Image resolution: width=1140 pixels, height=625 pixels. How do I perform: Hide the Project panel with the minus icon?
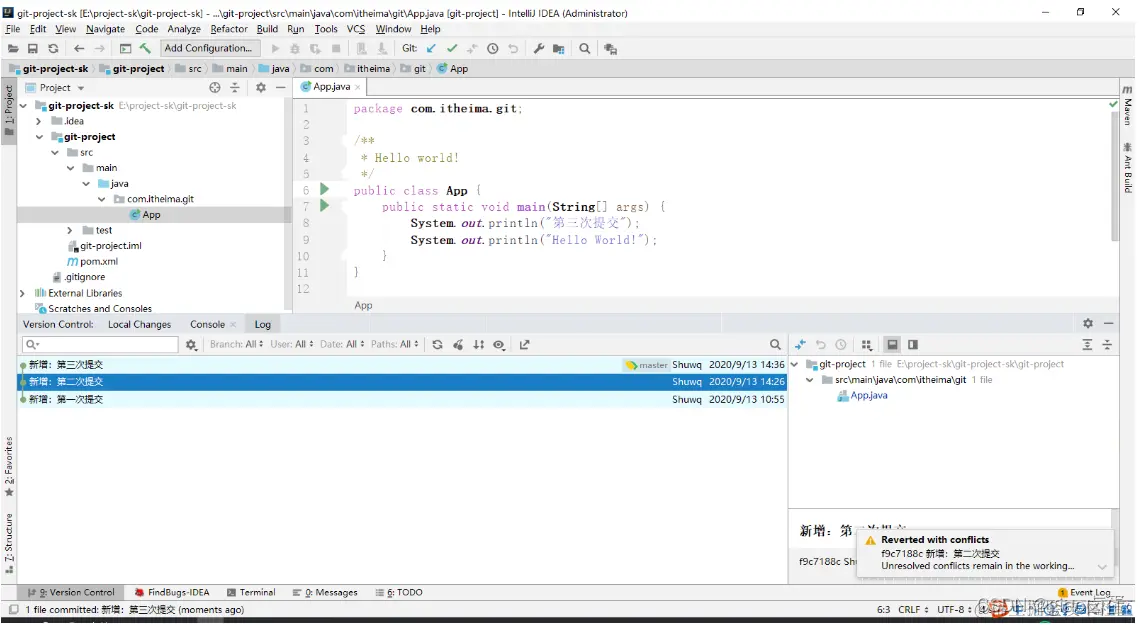pos(281,88)
